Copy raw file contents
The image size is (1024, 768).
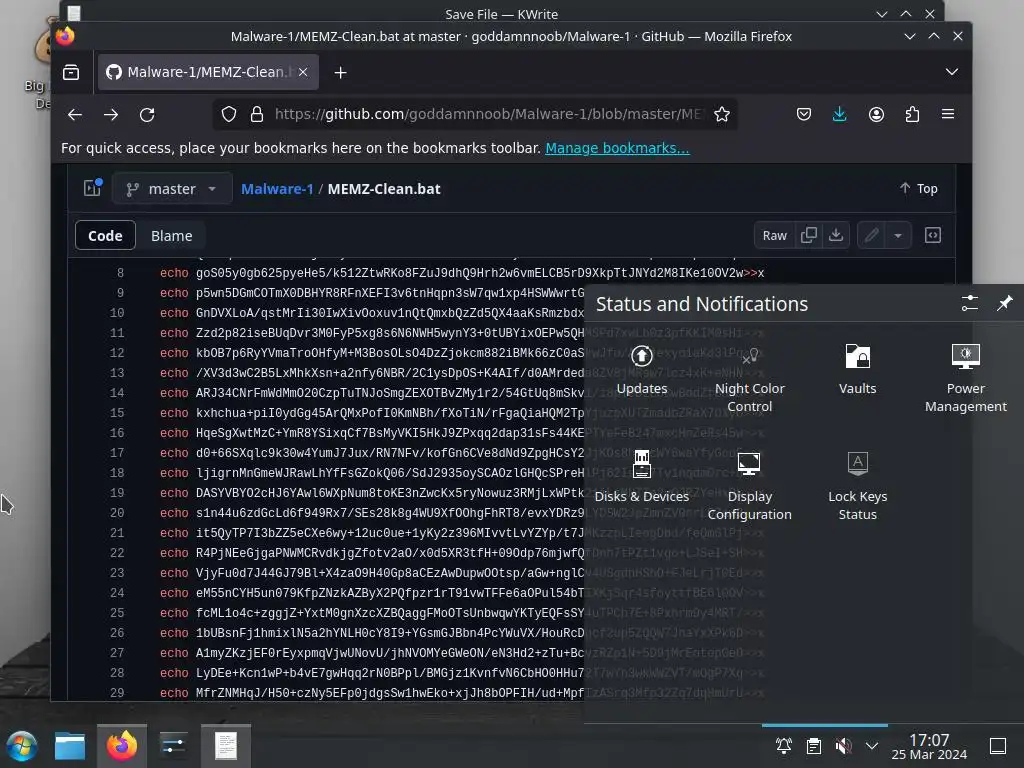[x=808, y=235]
